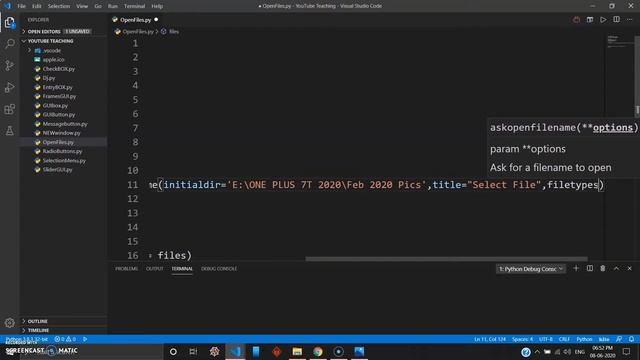This screenshot has width=640, height=360.
Task: Open CheckBOX.py in the explorer
Action: point(58,69)
